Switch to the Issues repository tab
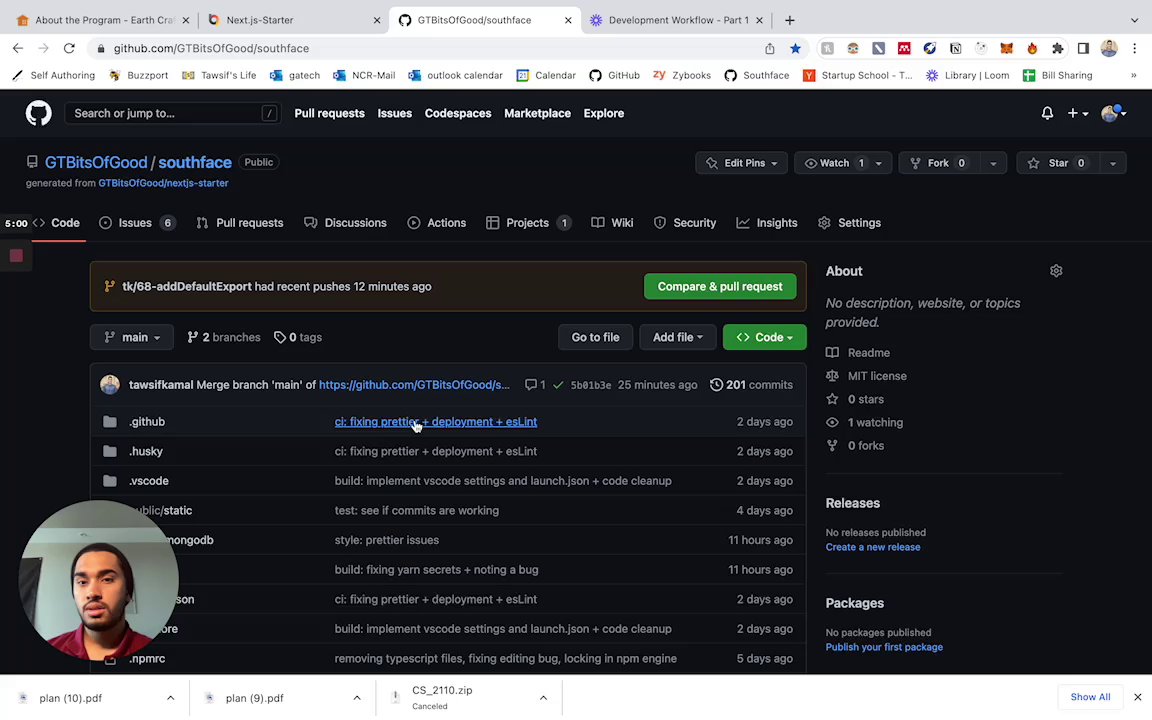Image resolution: width=1152 pixels, height=720 pixels. click(137, 223)
